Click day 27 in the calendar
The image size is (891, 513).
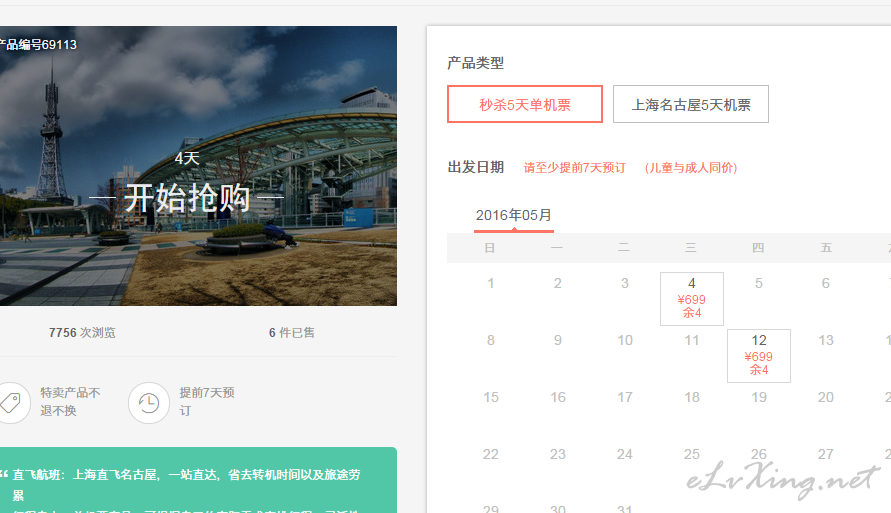pos(826,454)
